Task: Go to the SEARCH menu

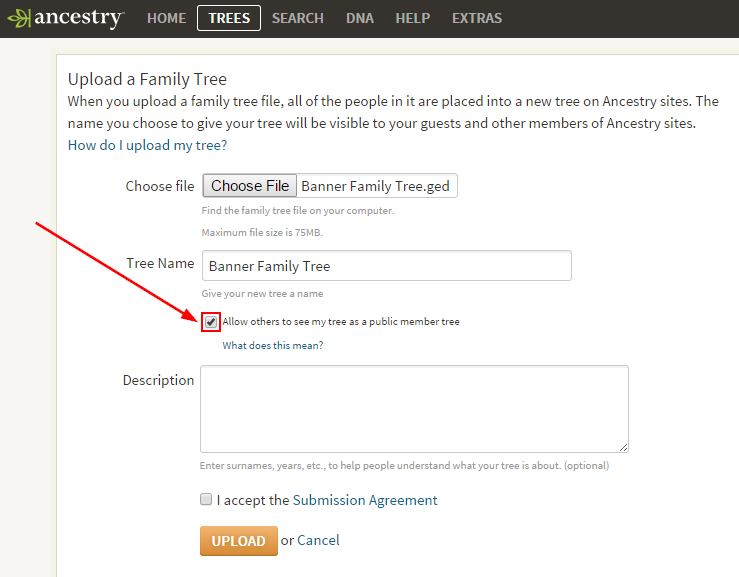Action: click(297, 18)
